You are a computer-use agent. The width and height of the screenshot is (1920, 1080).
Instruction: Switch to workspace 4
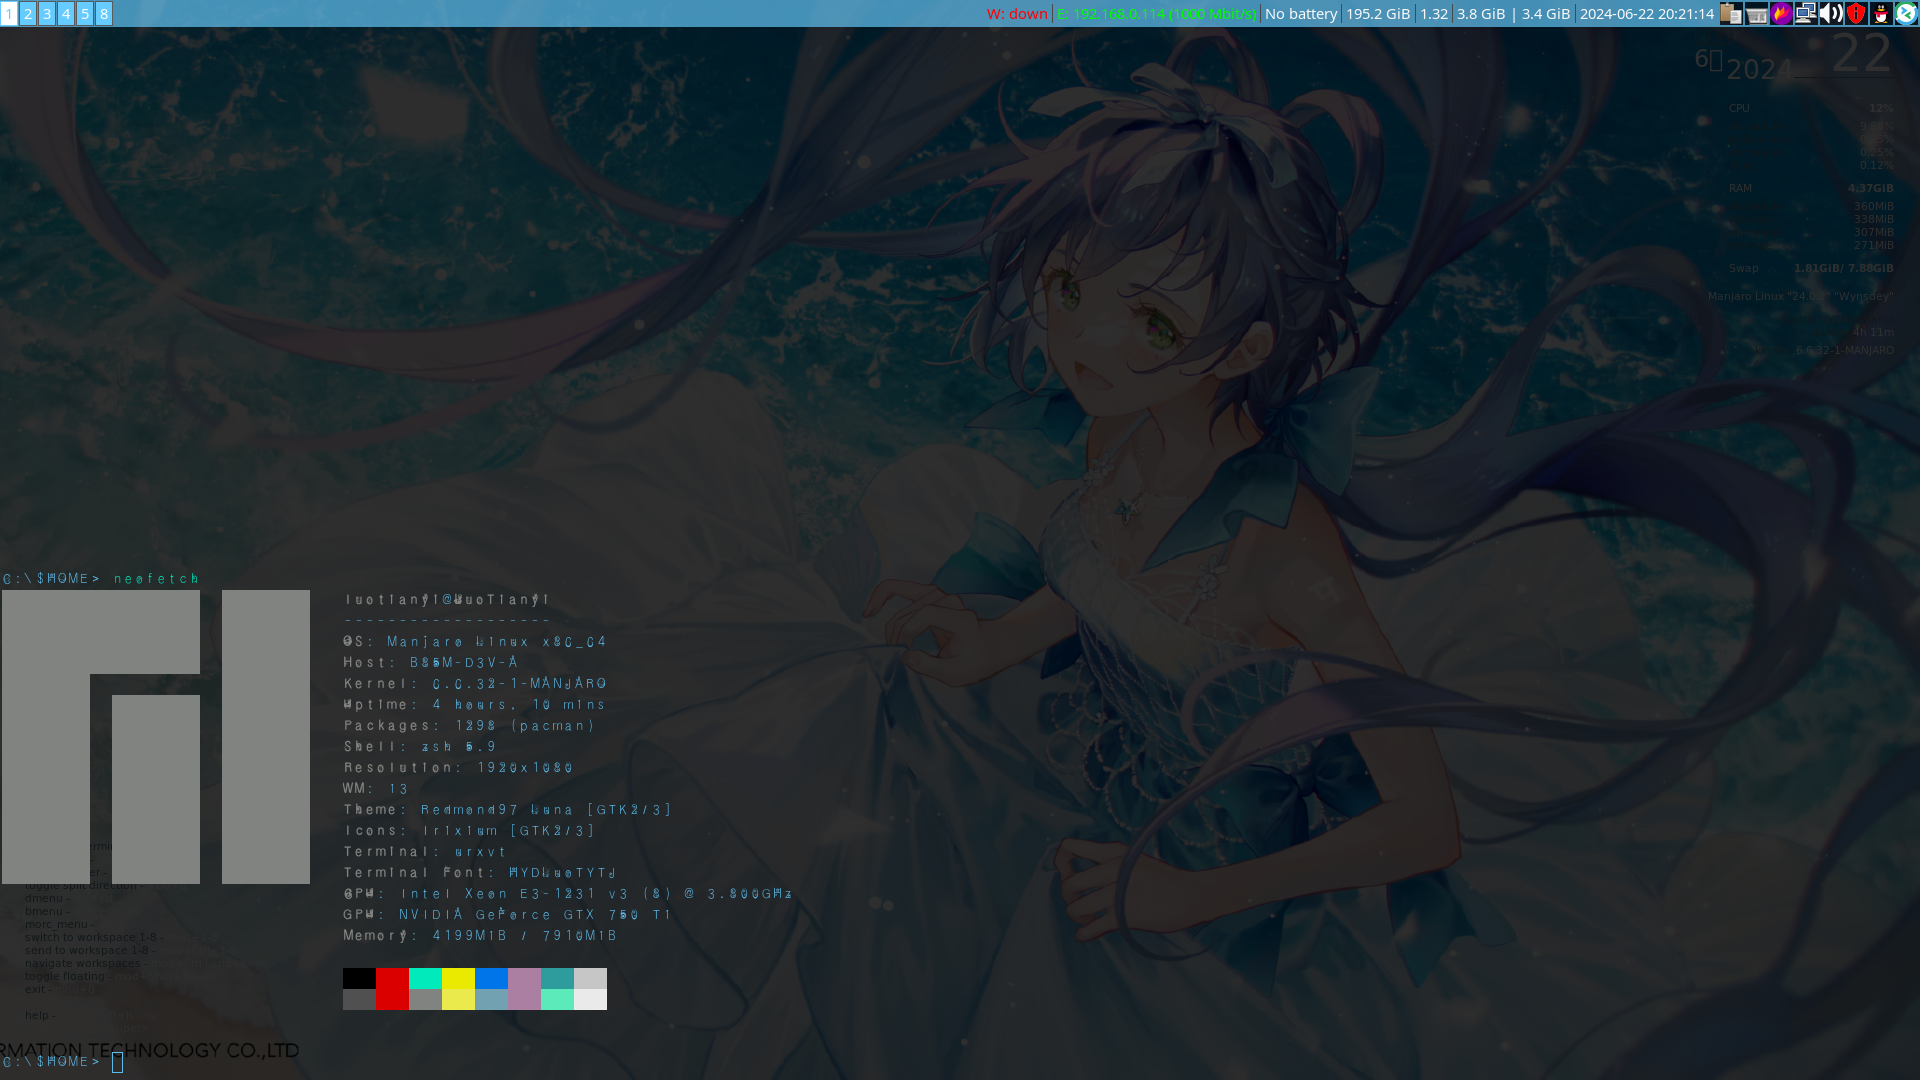[x=66, y=13]
